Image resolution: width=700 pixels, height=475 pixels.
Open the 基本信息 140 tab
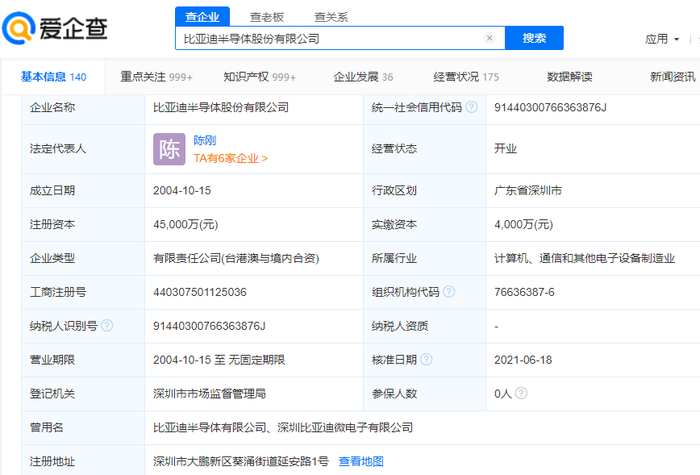click(x=53, y=77)
